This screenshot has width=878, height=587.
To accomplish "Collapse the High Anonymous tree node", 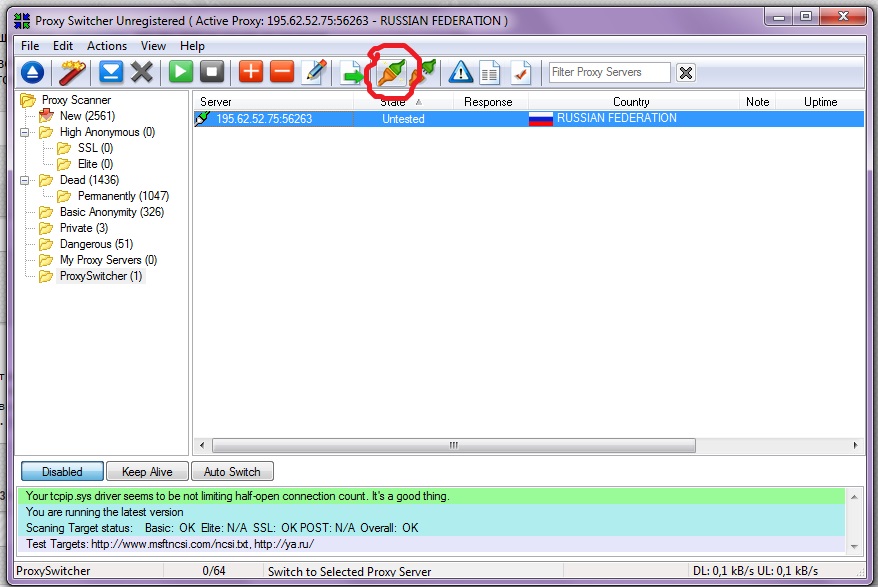I will 25,133.
